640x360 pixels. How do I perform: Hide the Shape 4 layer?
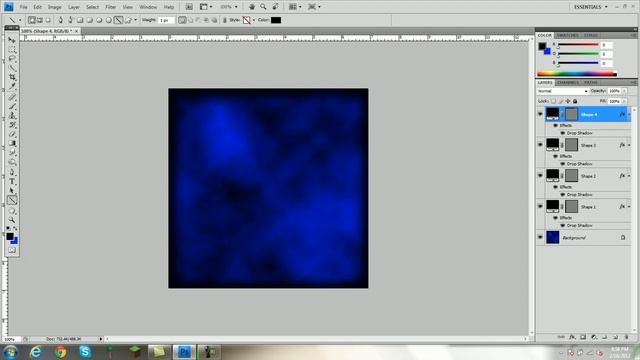[540, 114]
